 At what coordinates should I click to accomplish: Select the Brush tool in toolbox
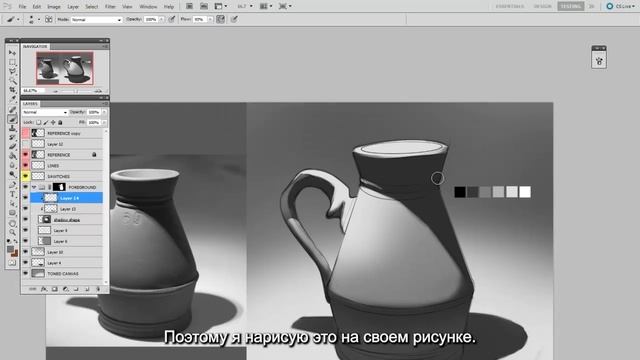coord(12,119)
